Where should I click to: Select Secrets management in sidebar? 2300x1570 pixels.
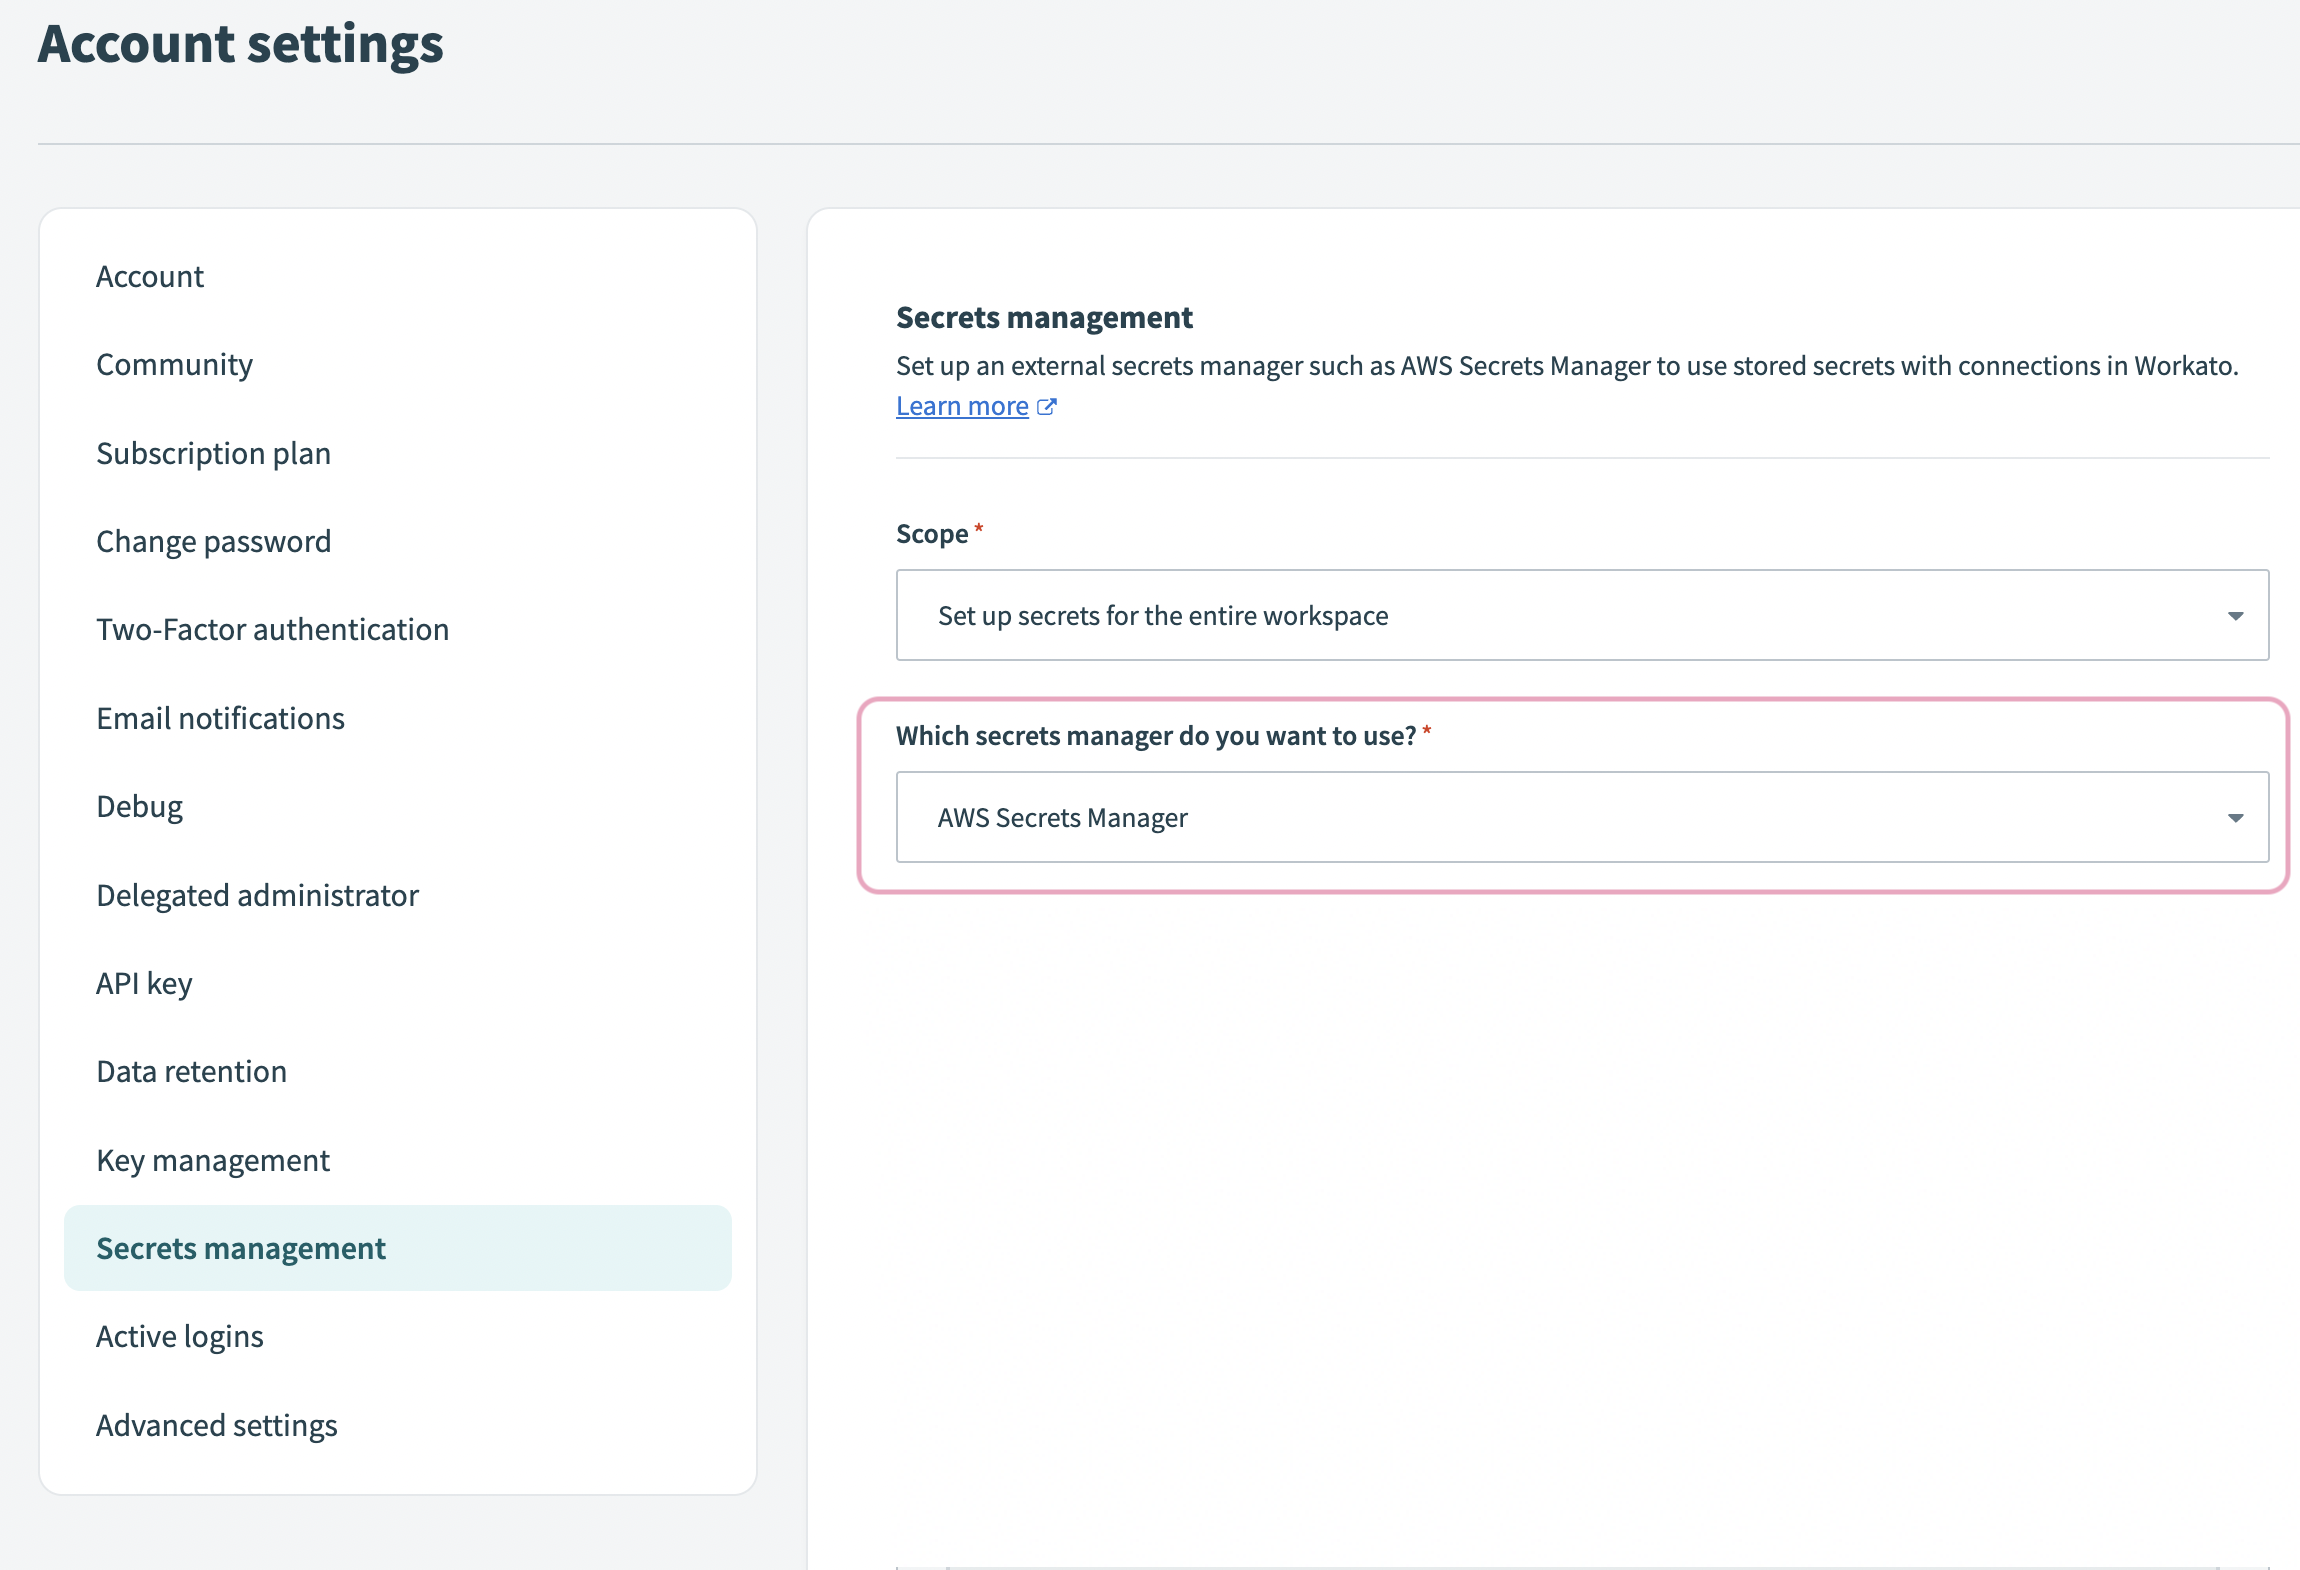pos(398,1248)
